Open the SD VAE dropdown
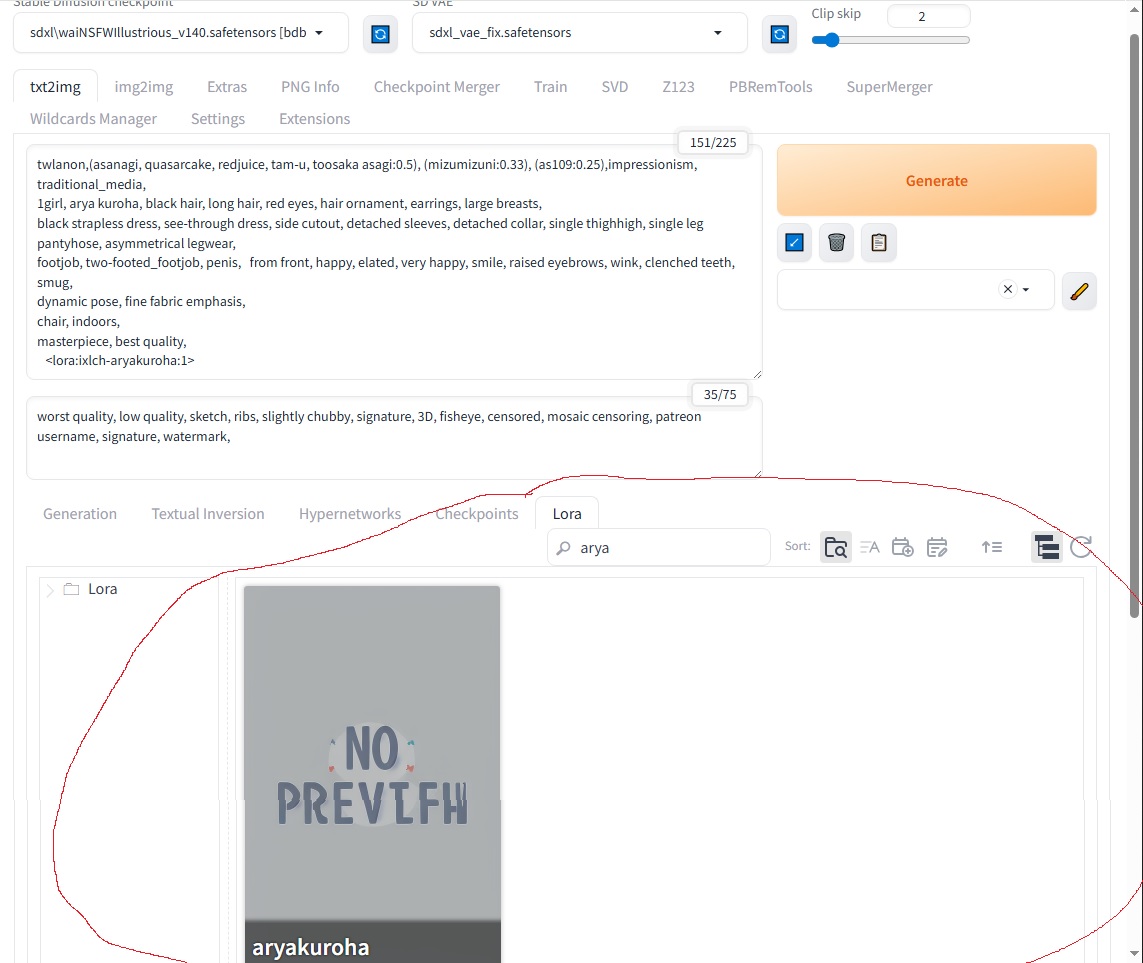This screenshot has width=1143, height=963. coord(579,33)
